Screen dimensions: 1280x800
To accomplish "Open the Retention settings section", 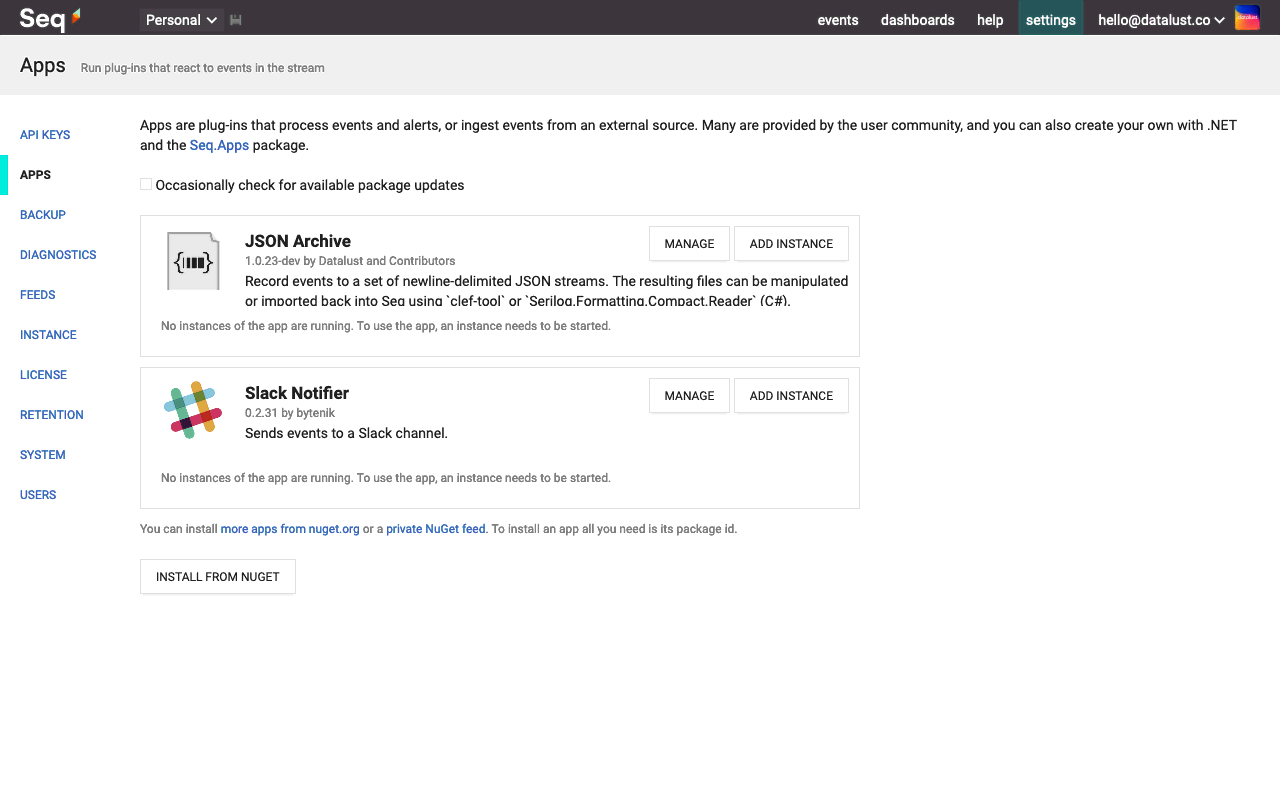I will [x=52, y=415].
